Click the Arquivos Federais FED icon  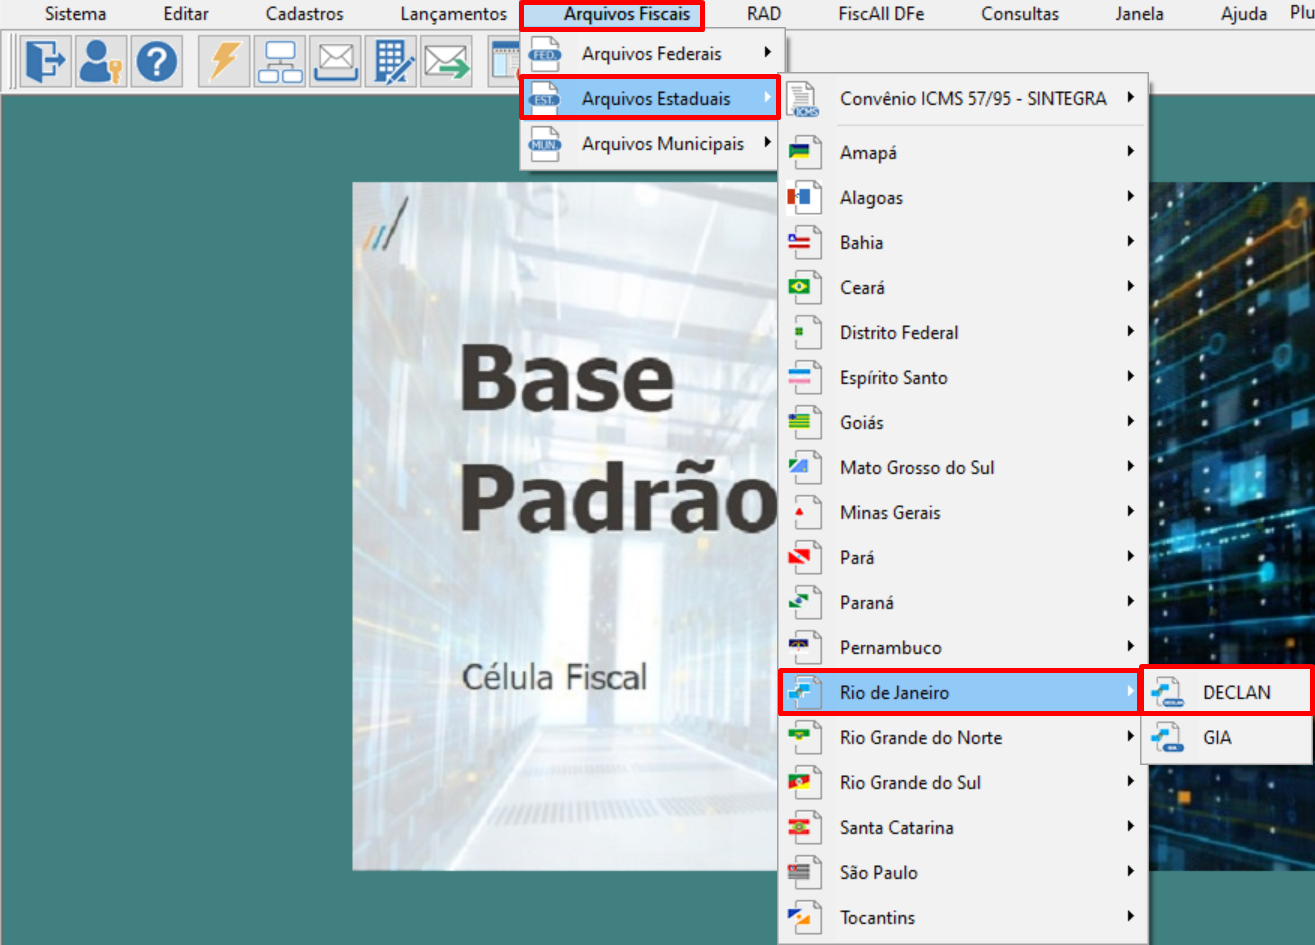pos(545,53)
